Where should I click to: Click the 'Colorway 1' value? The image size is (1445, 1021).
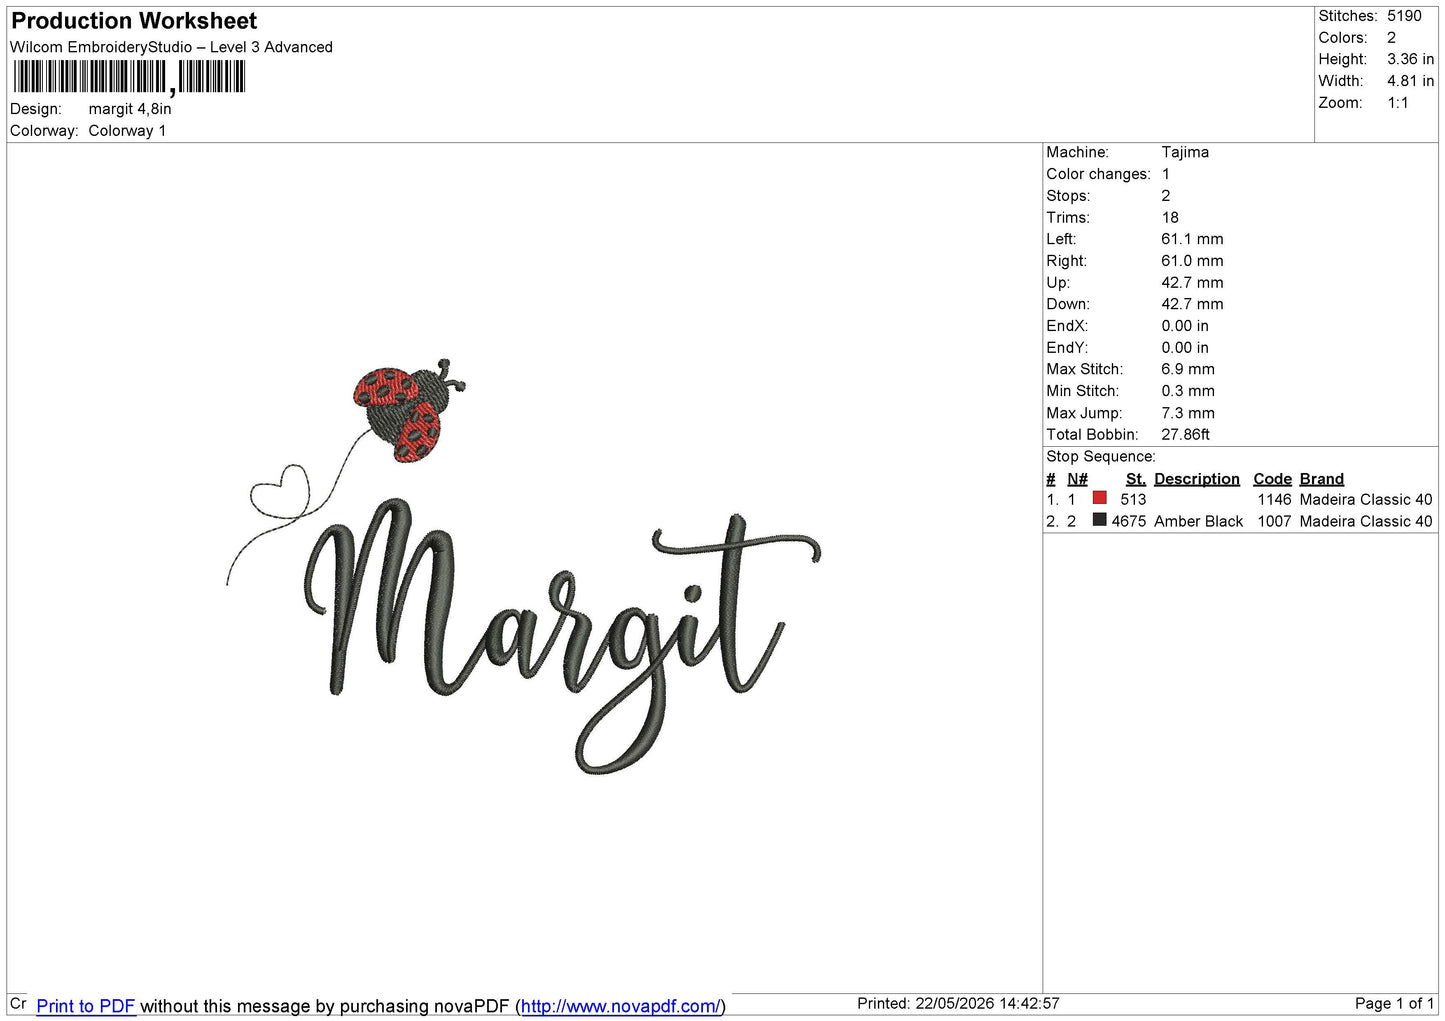[127, 131]
